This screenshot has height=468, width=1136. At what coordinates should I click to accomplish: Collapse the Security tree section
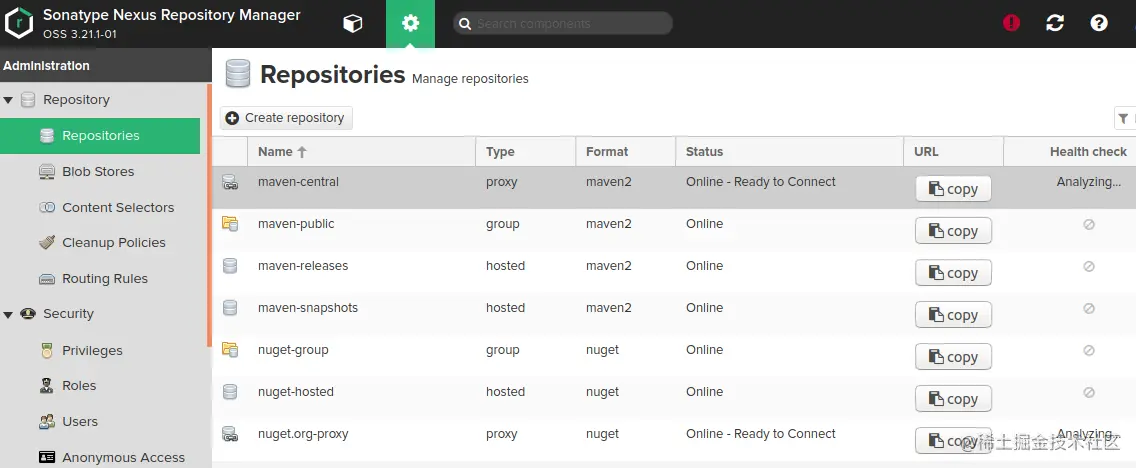click(9, 314)
